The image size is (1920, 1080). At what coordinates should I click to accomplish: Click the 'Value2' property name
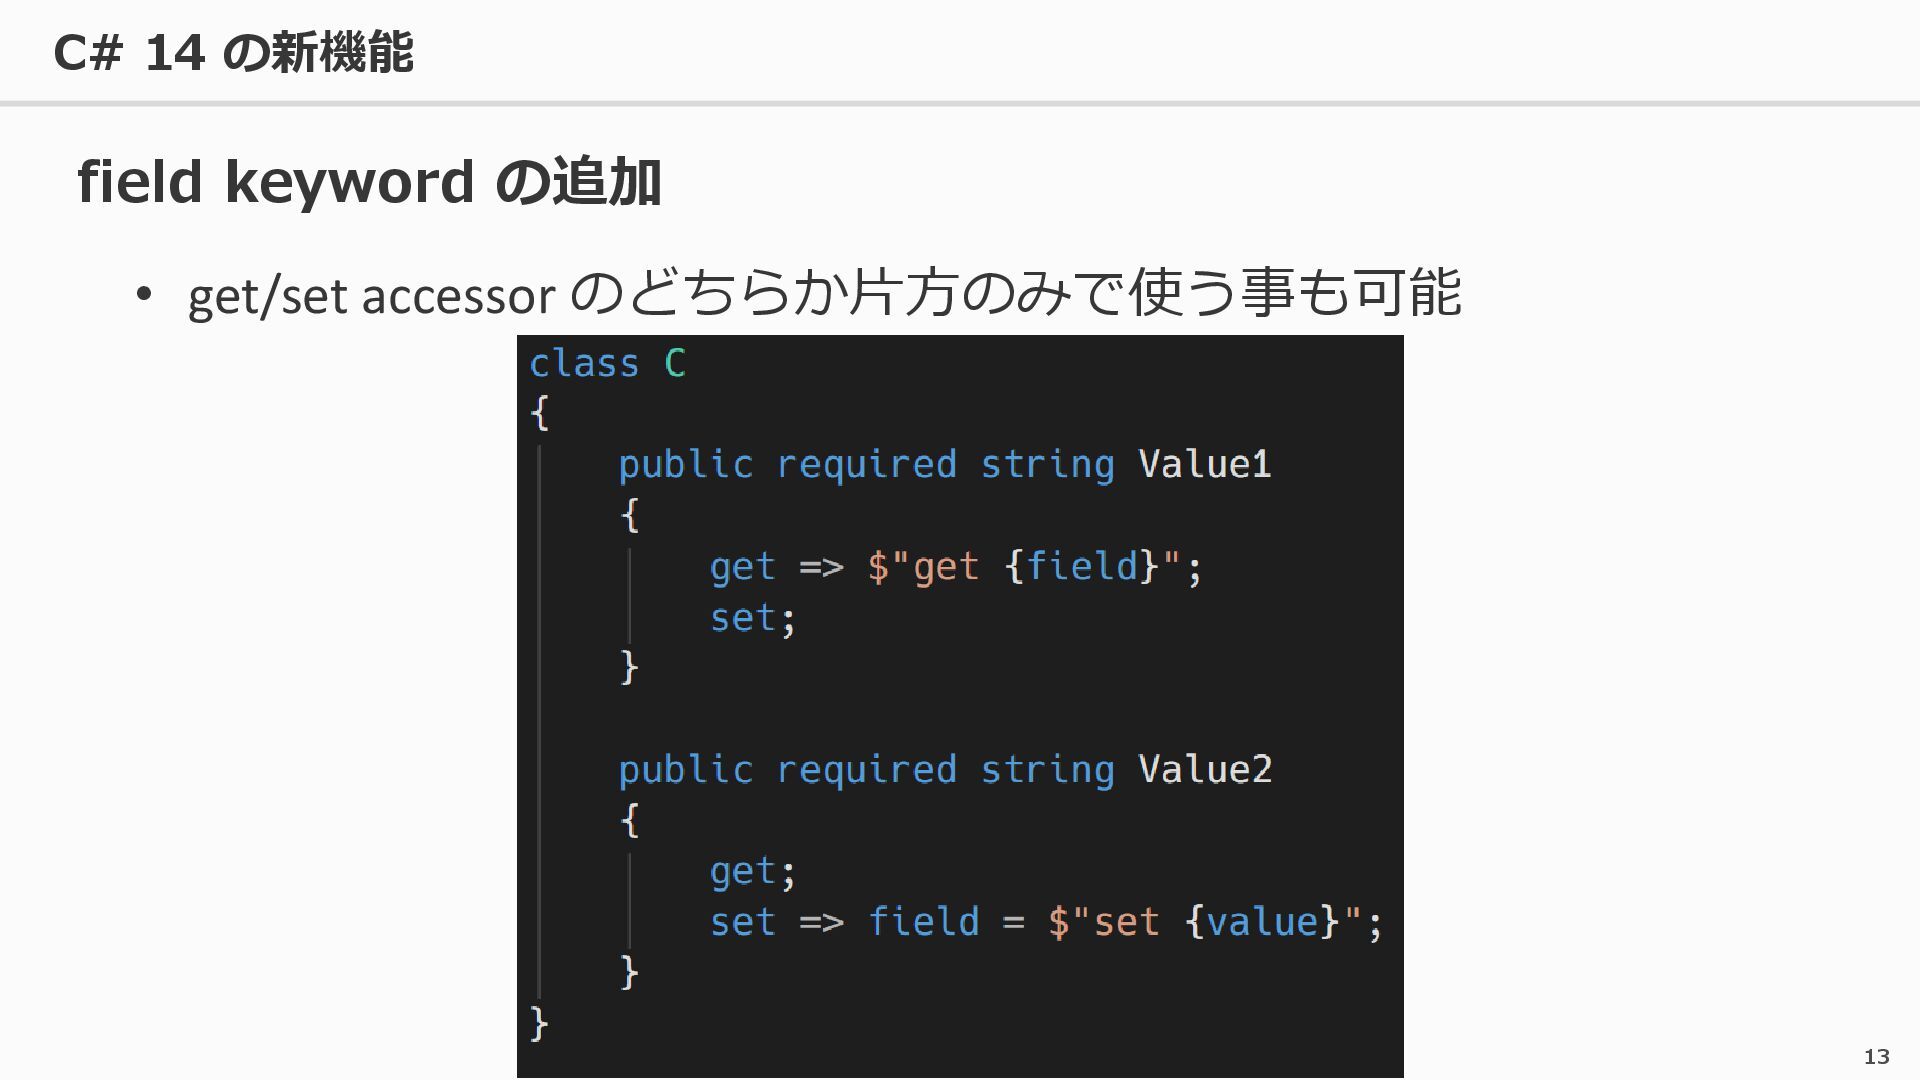(1205, 769)
